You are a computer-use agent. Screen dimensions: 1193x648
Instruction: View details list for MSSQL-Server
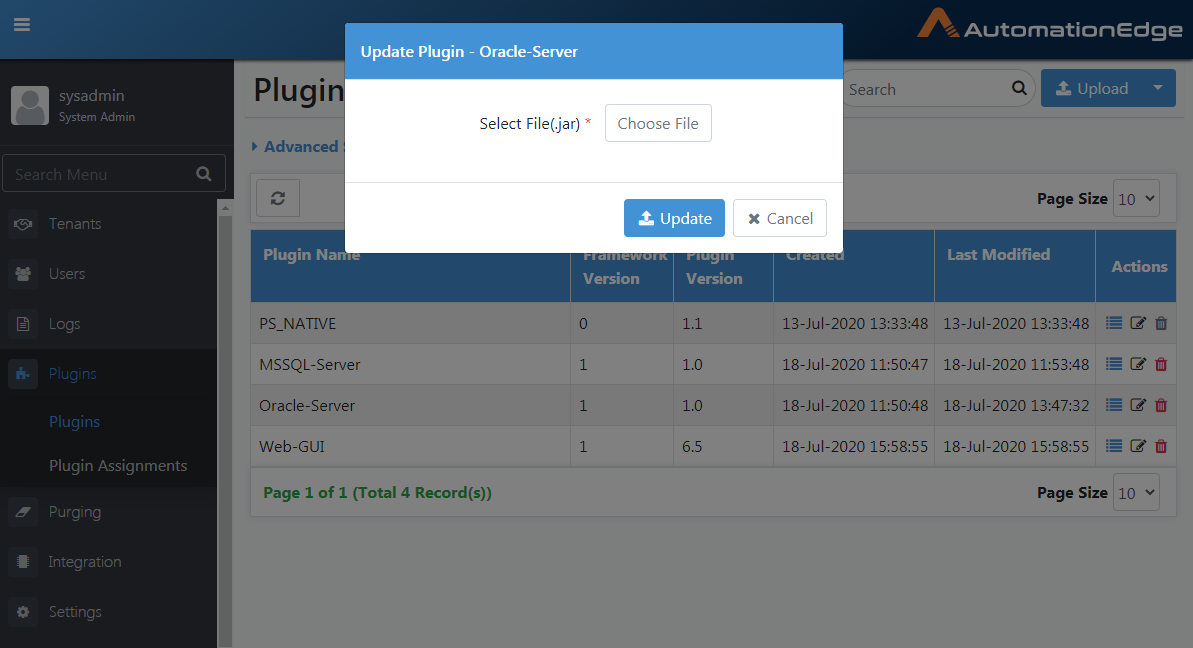(x=1114, y=364)
